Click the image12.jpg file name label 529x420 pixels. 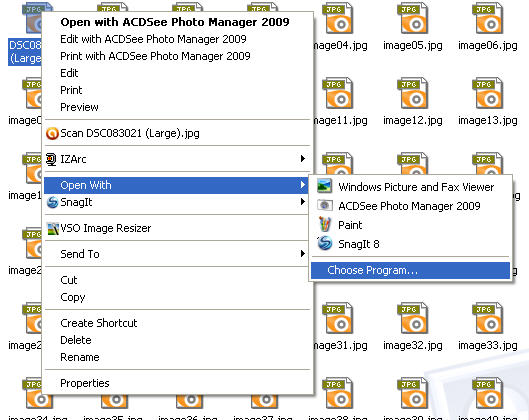coord(413,120)
